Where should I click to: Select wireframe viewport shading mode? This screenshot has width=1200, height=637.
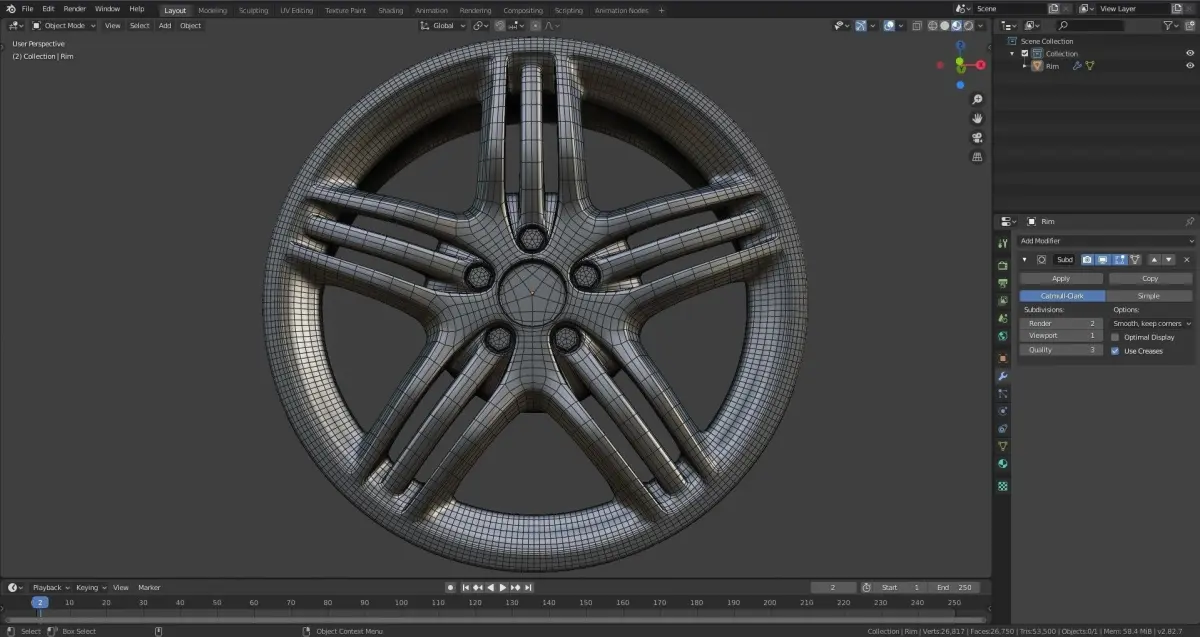932,26
